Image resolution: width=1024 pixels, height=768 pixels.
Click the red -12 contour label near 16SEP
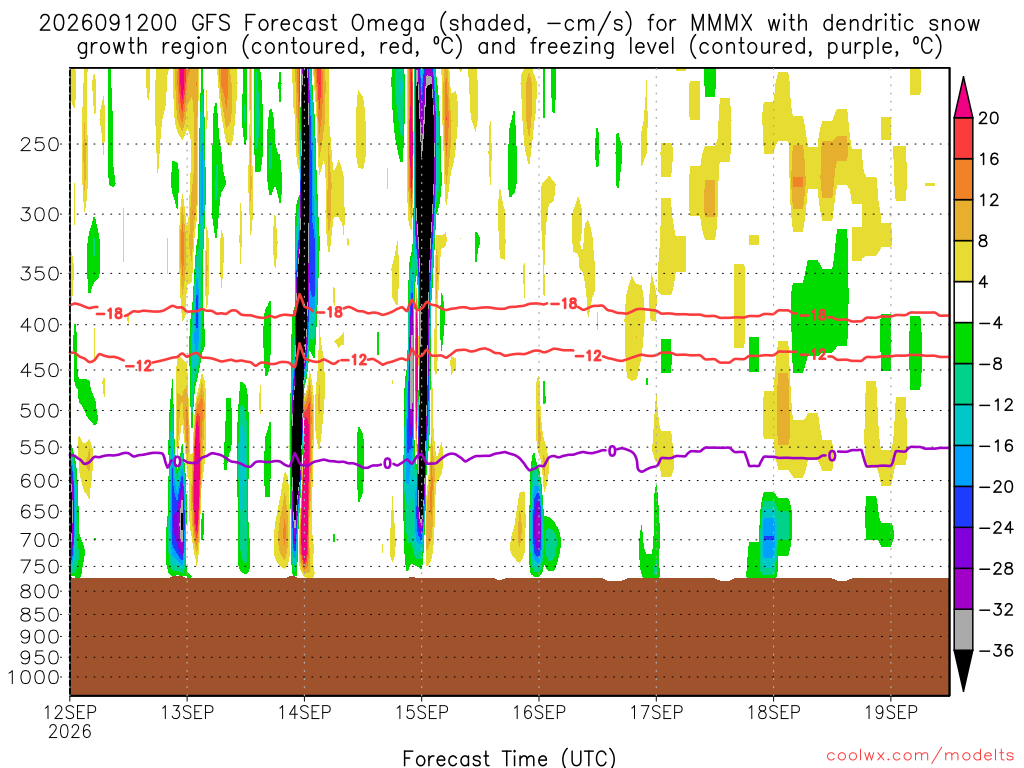point(588,356)
